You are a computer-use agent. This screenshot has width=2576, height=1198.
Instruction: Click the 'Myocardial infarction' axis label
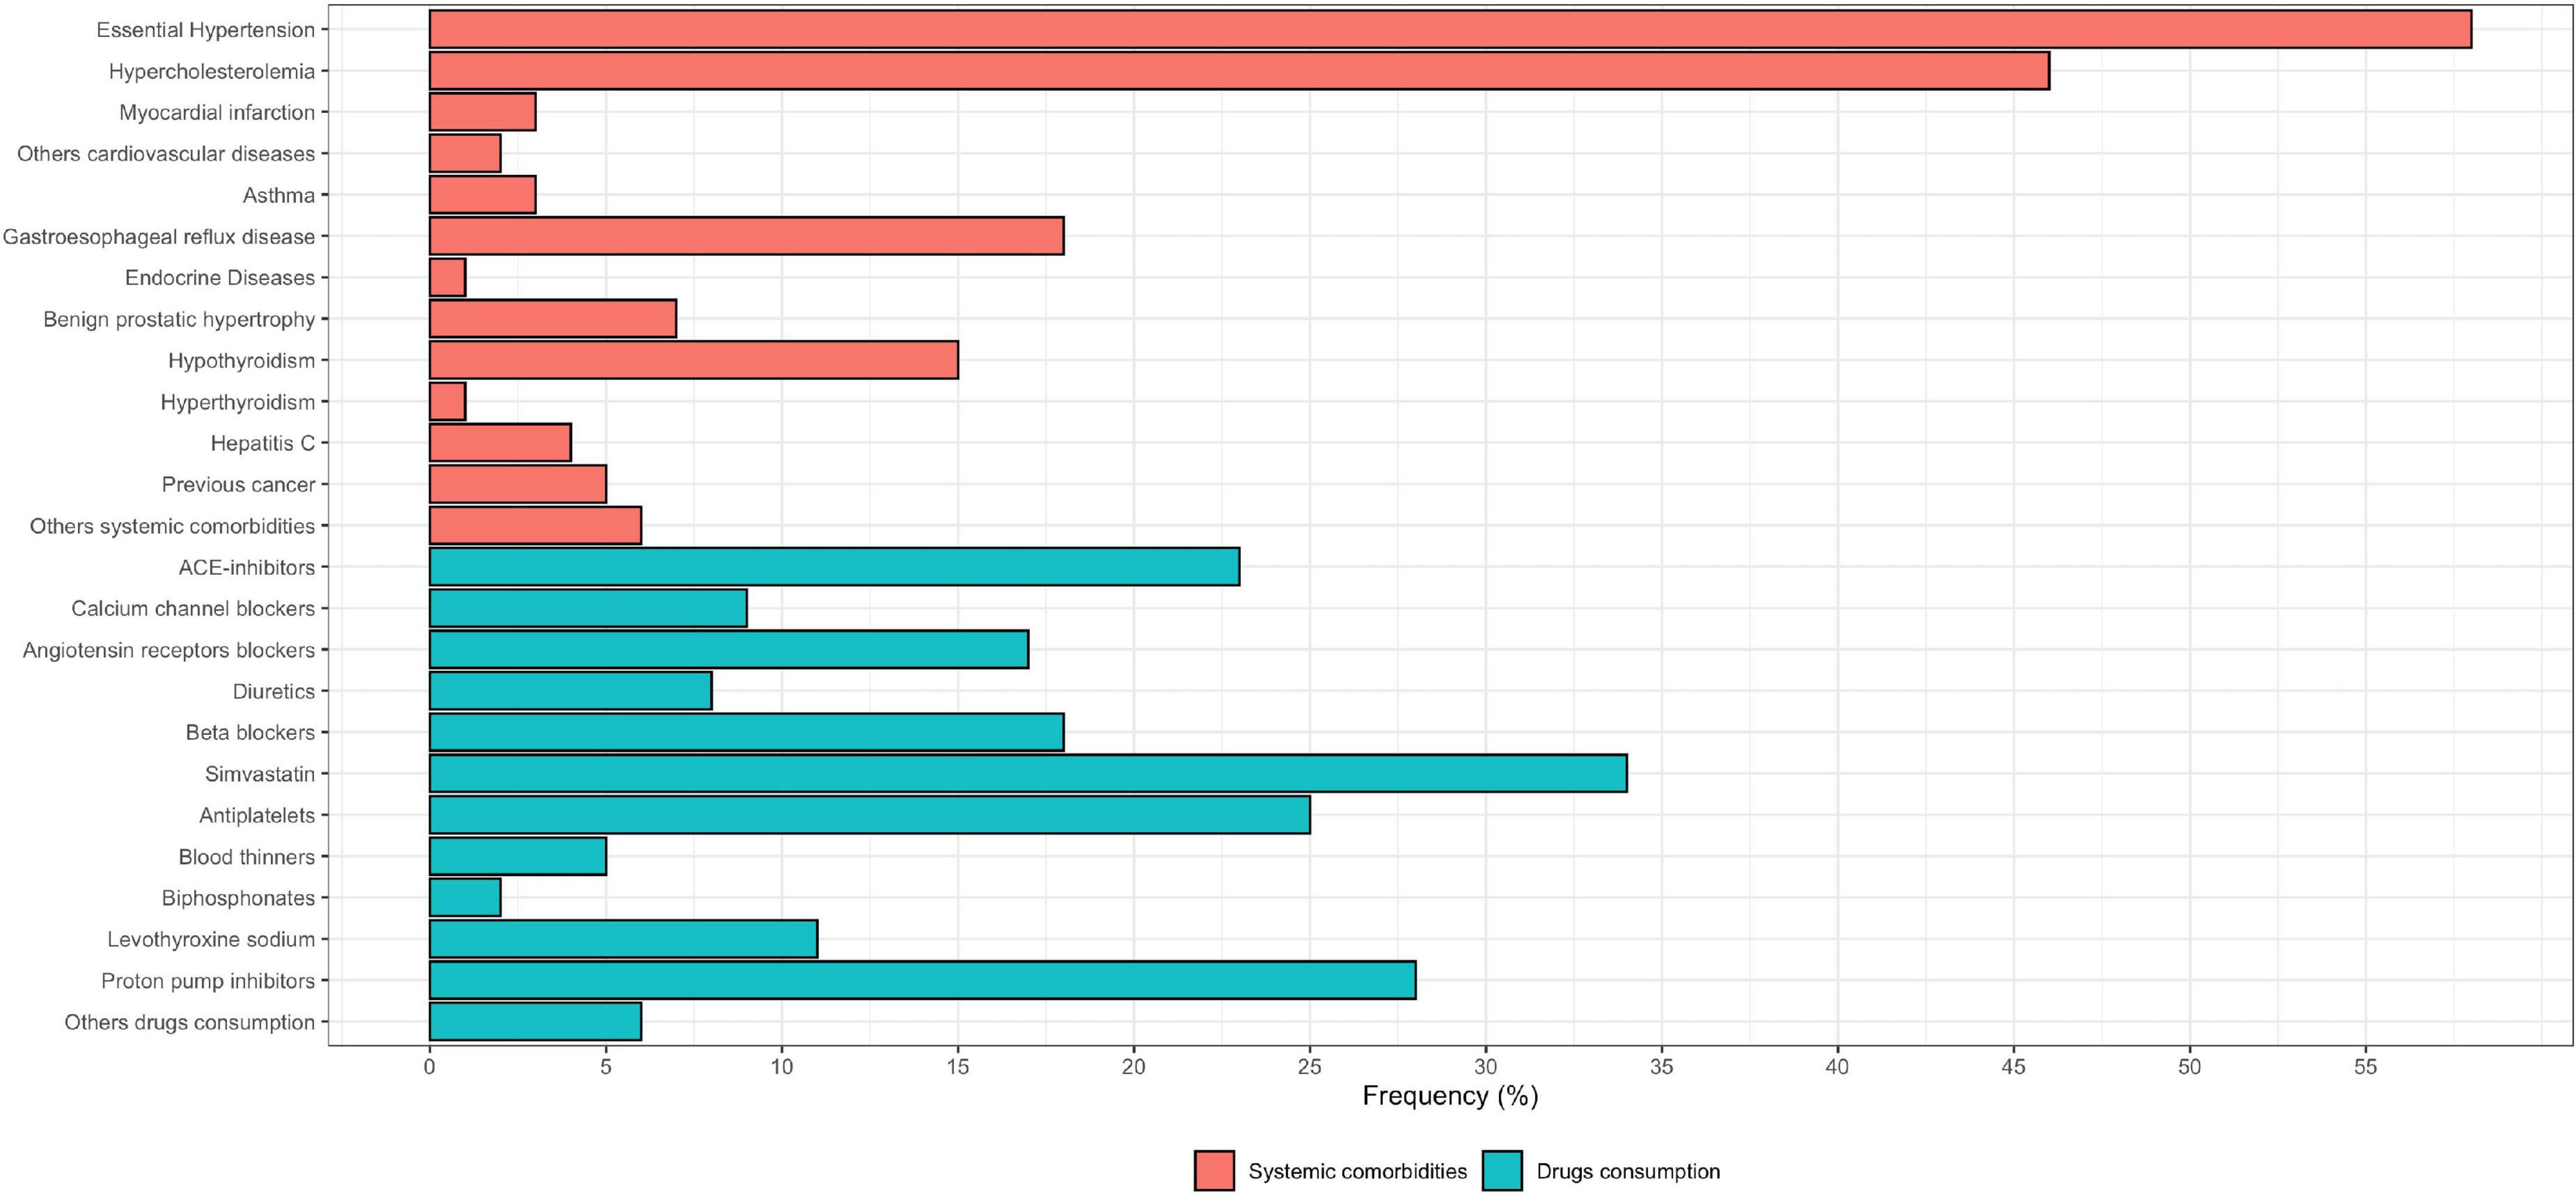(217, 112)
